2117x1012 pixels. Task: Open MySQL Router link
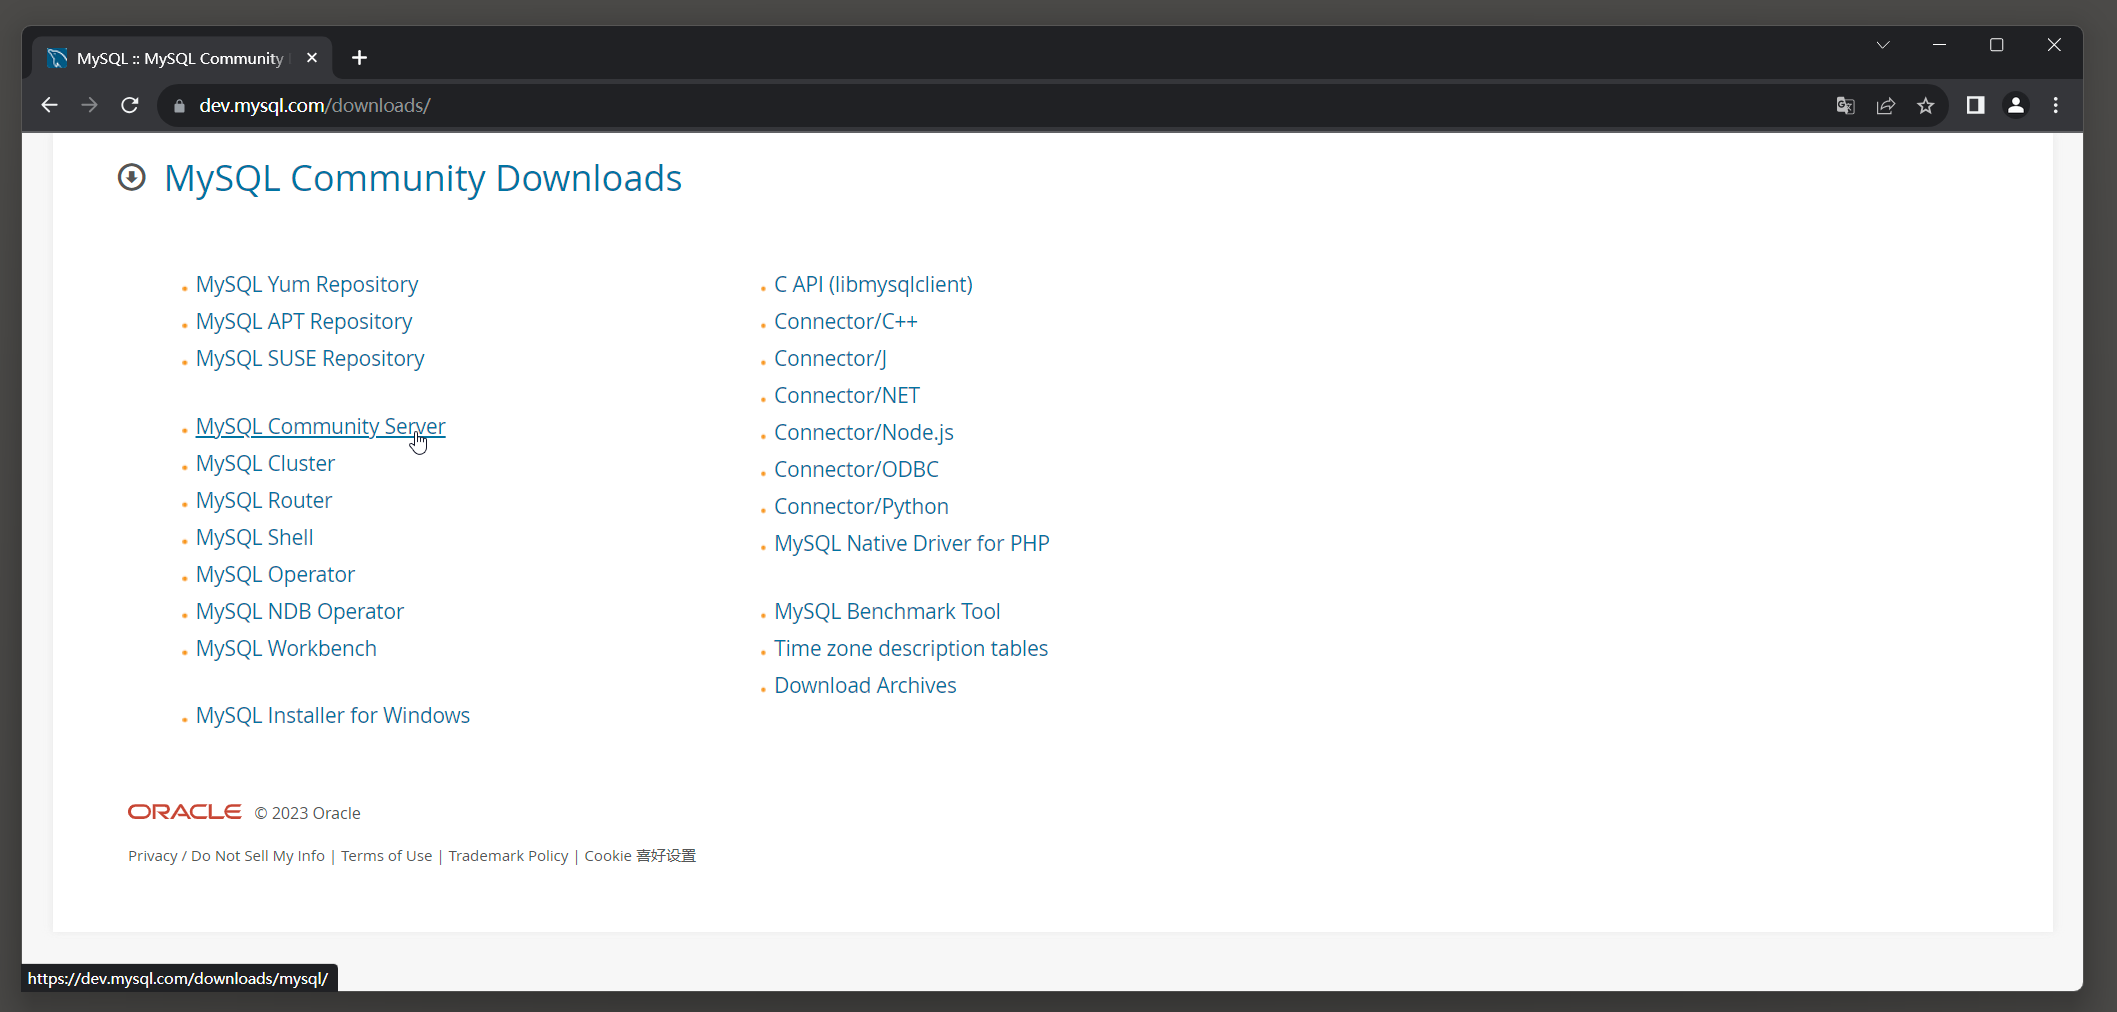(264, 500)
